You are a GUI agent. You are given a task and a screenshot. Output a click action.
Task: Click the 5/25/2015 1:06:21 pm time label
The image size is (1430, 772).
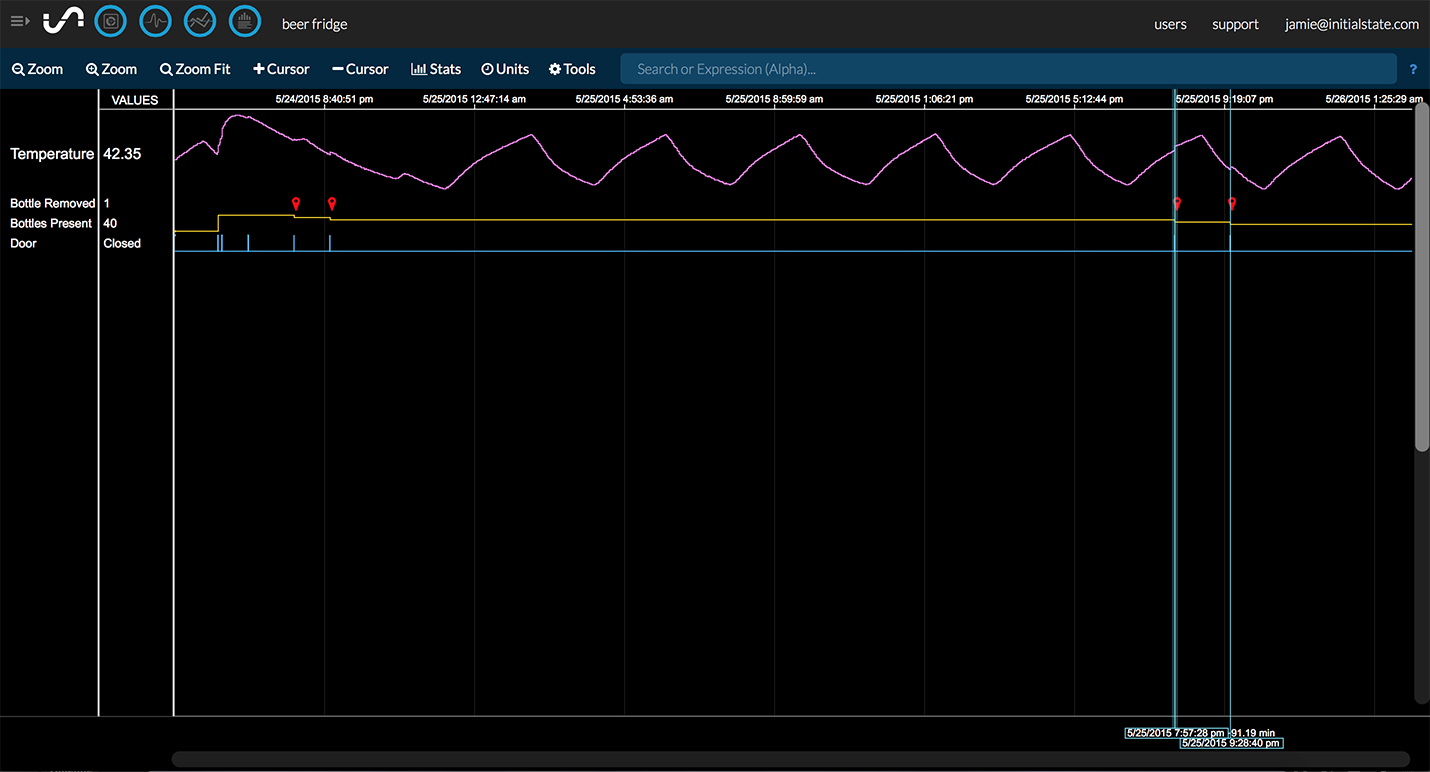click(x=924, y=99)
